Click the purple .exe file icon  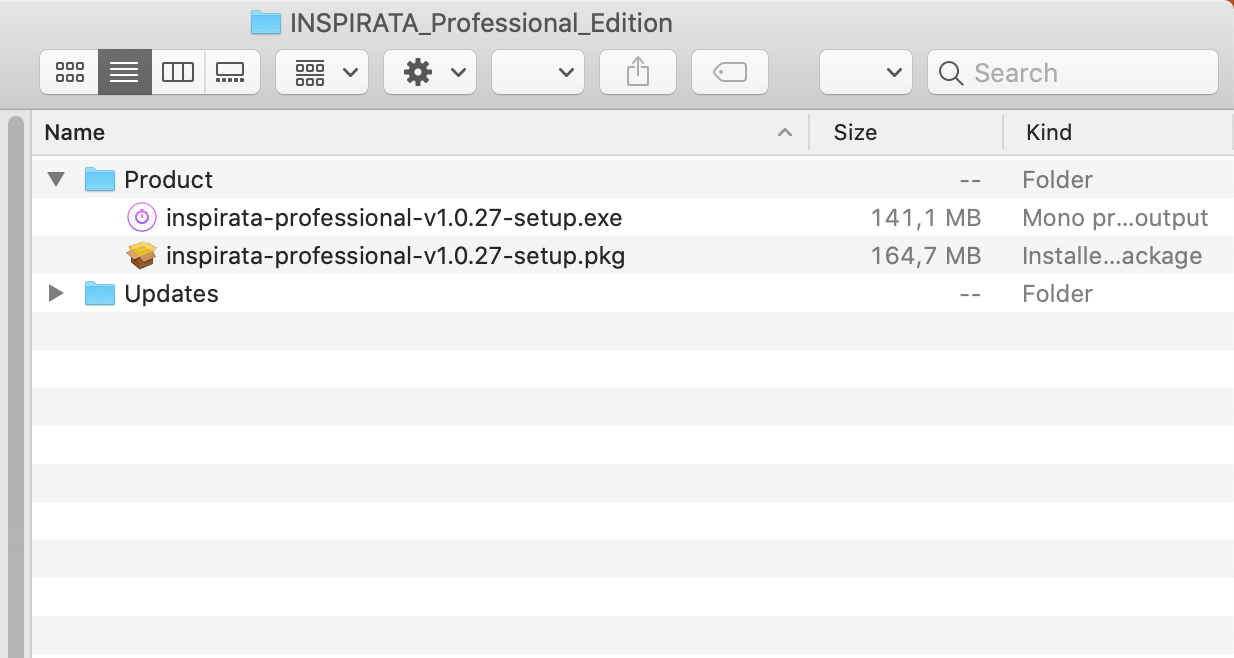pos(142,217)
